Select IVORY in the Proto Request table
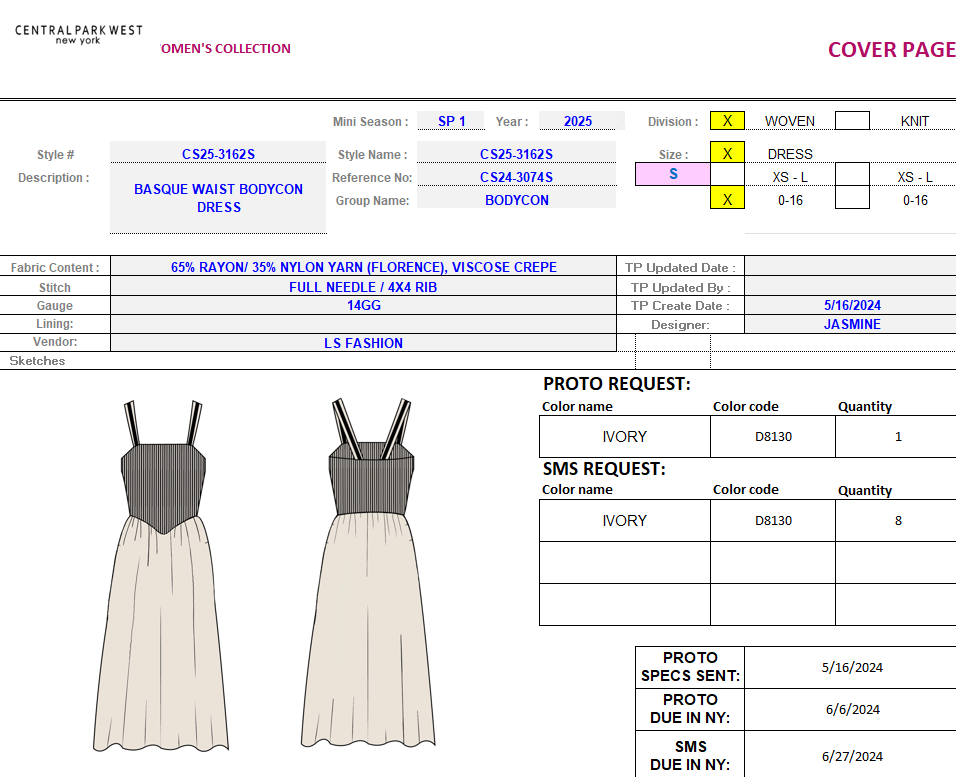 coord(624,437)
